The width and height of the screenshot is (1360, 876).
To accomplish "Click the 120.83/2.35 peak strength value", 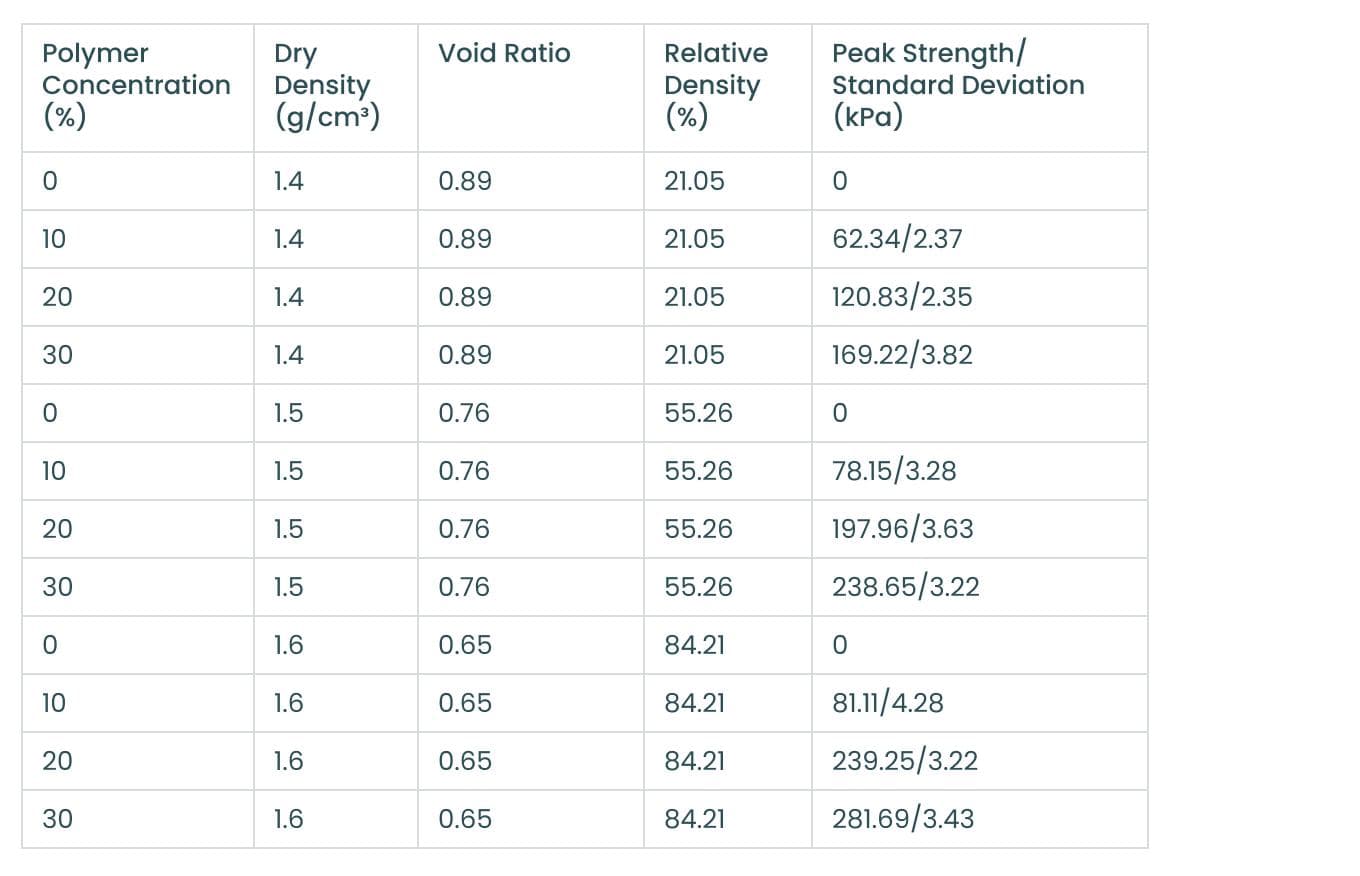I will click(x=902, y=297).
